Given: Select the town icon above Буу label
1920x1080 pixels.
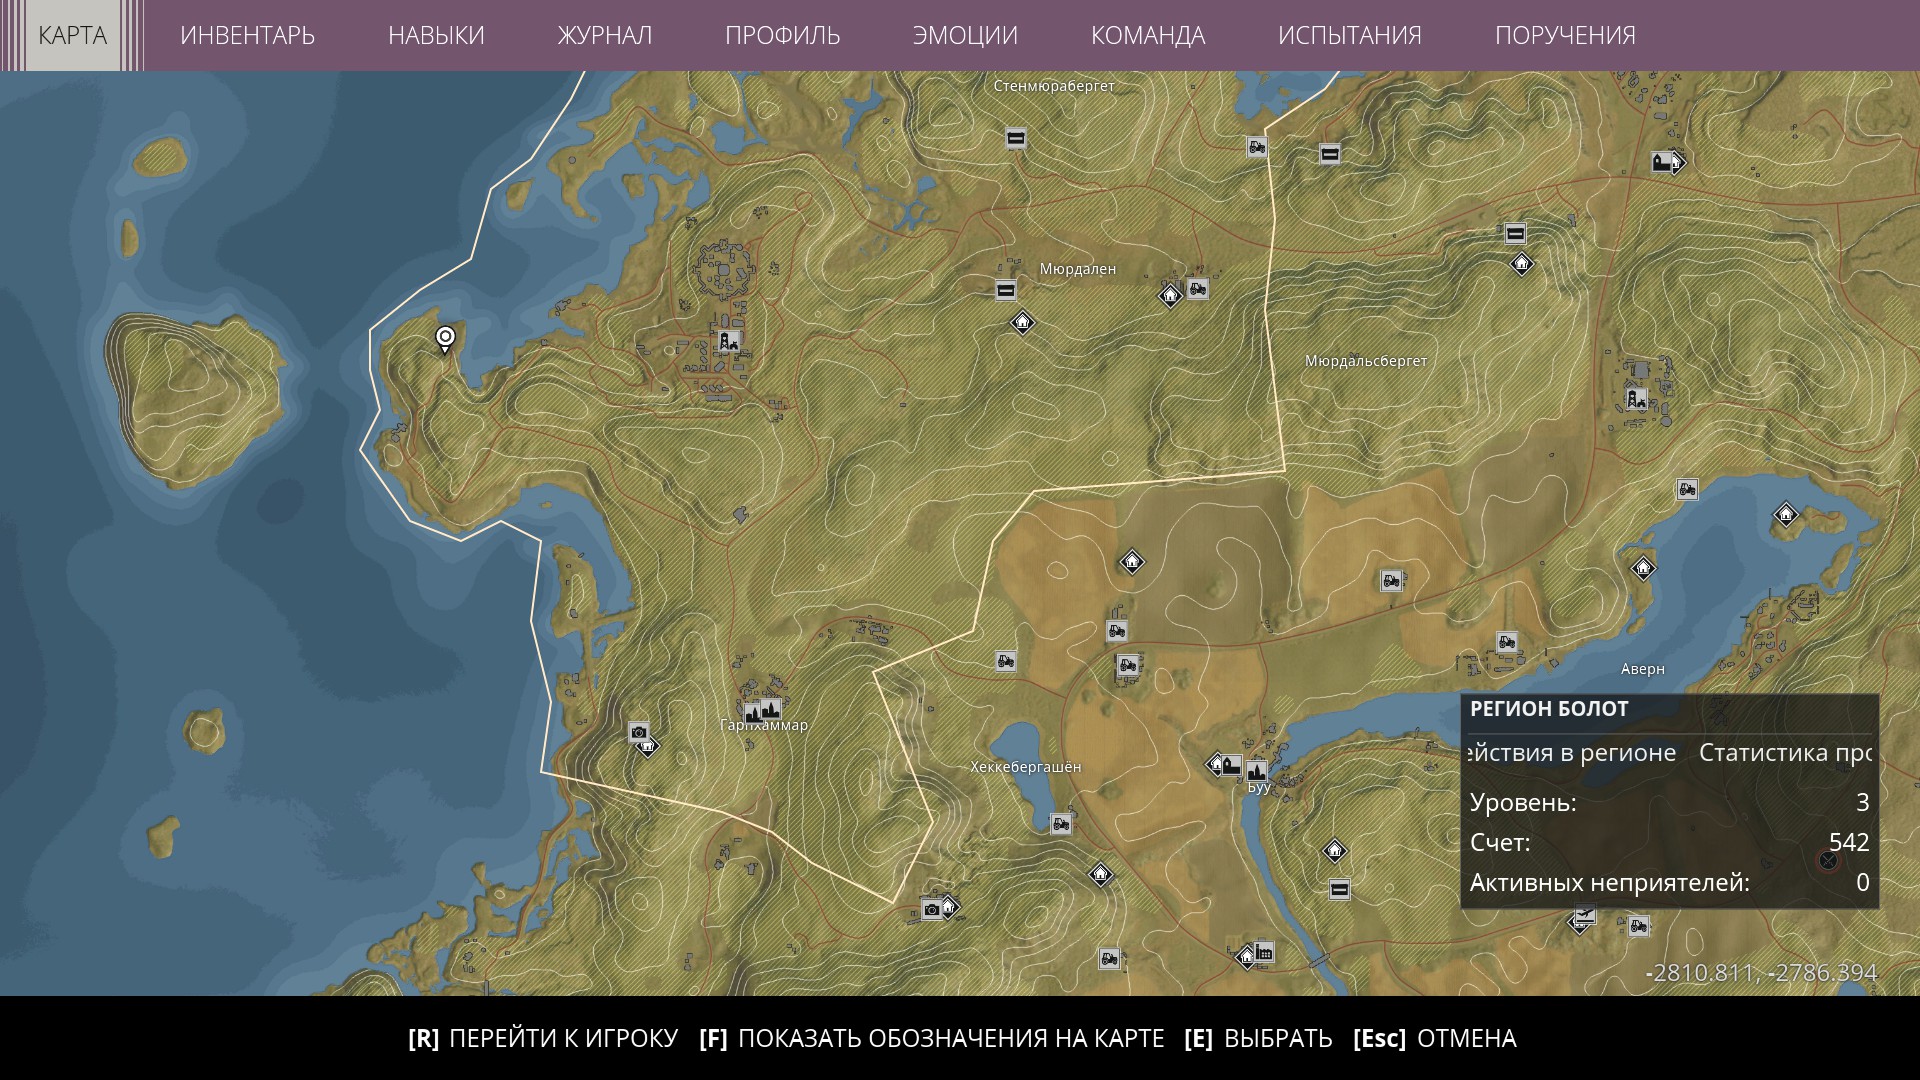Looking at the screenshot, I should click(1256, 770).
